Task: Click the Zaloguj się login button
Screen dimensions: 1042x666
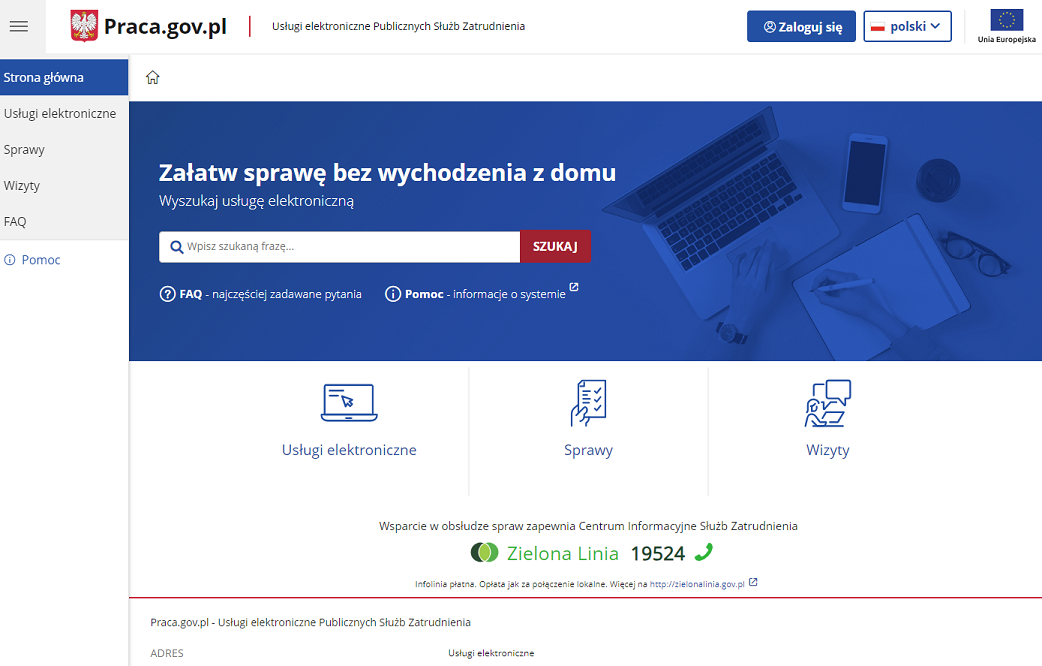Action: [x=801, y=27]
